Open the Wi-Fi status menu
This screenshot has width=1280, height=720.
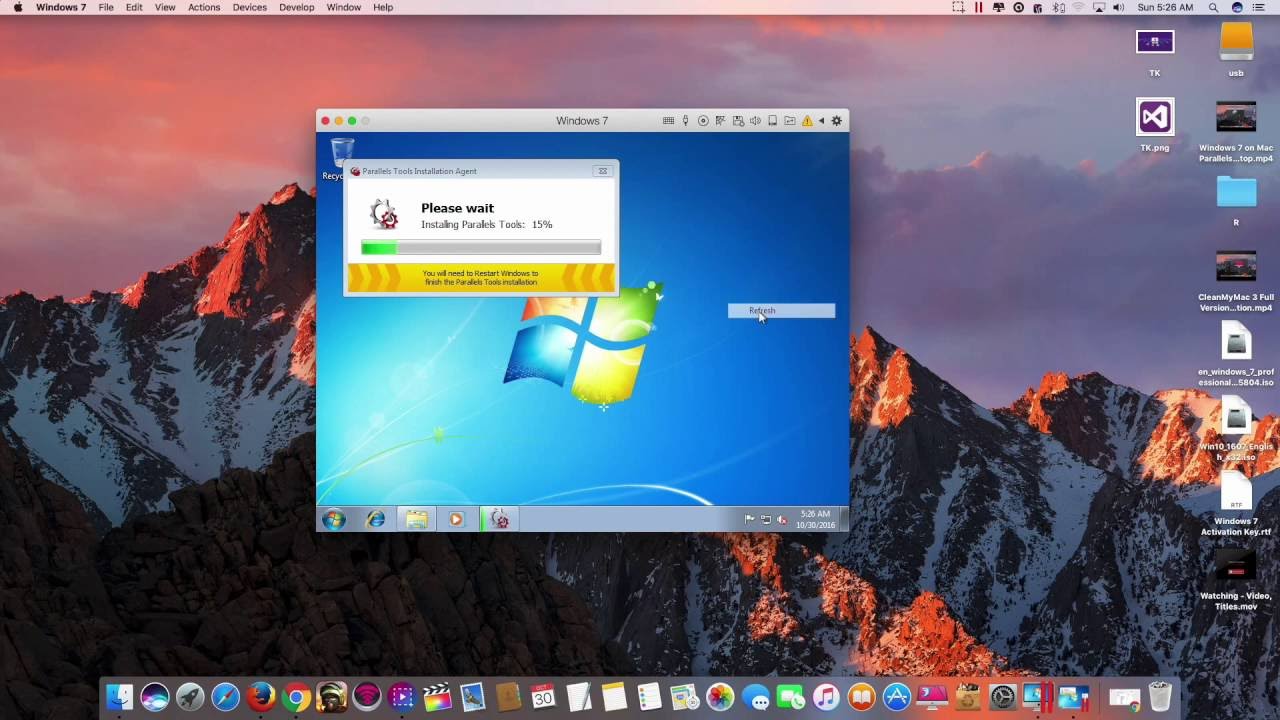point(1078,7)
